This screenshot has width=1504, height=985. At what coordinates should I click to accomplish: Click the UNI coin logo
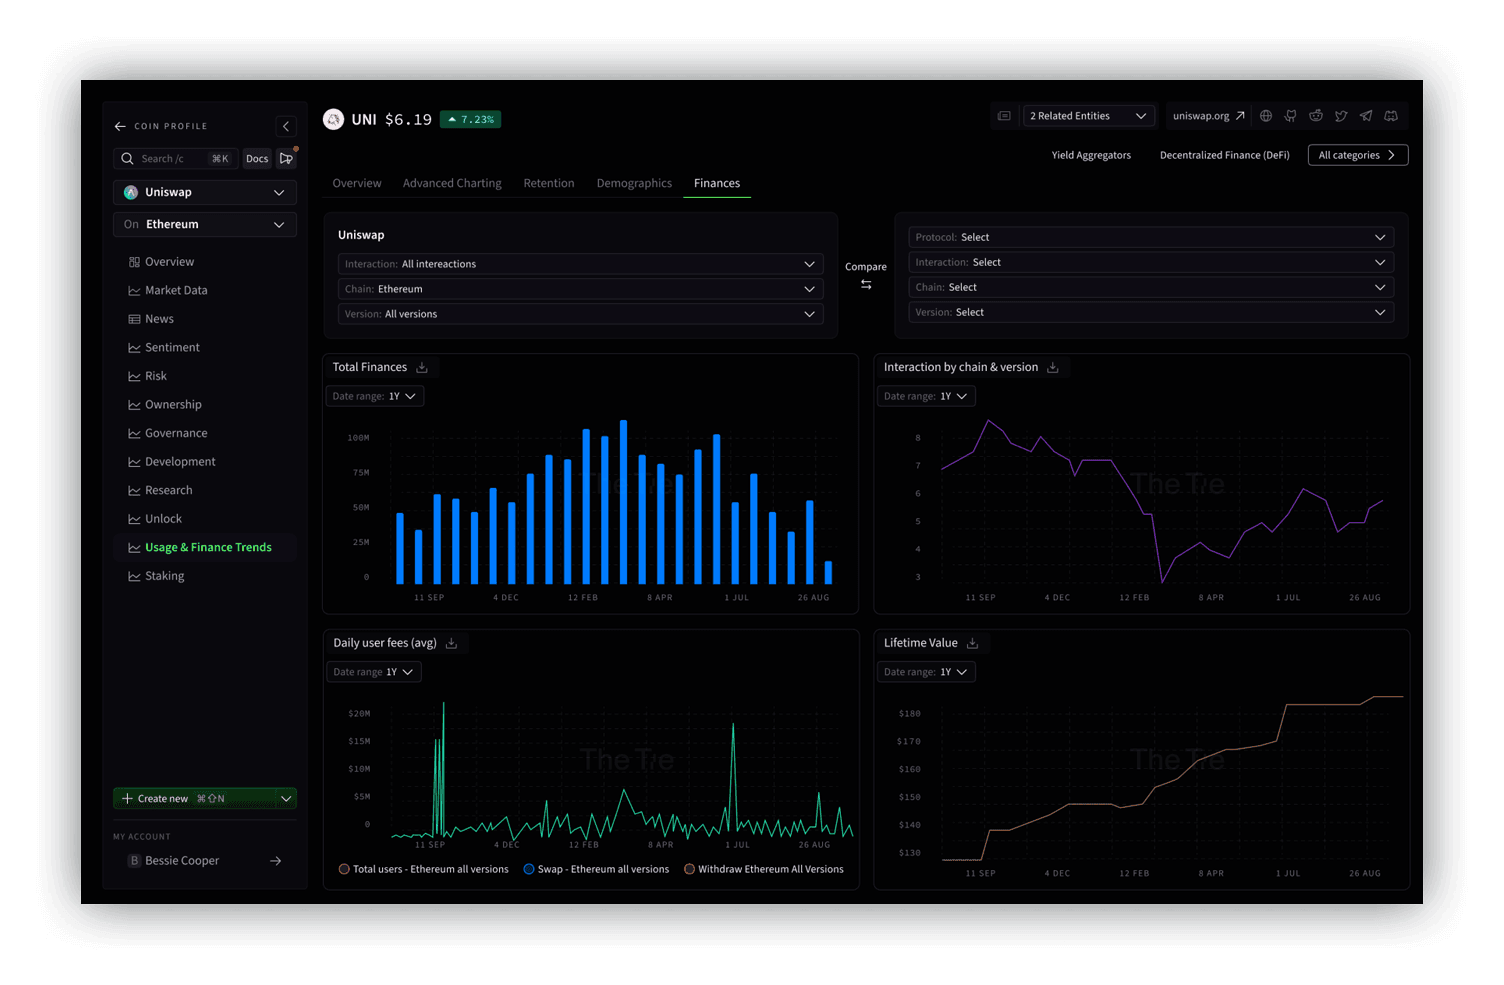point(333,119)
